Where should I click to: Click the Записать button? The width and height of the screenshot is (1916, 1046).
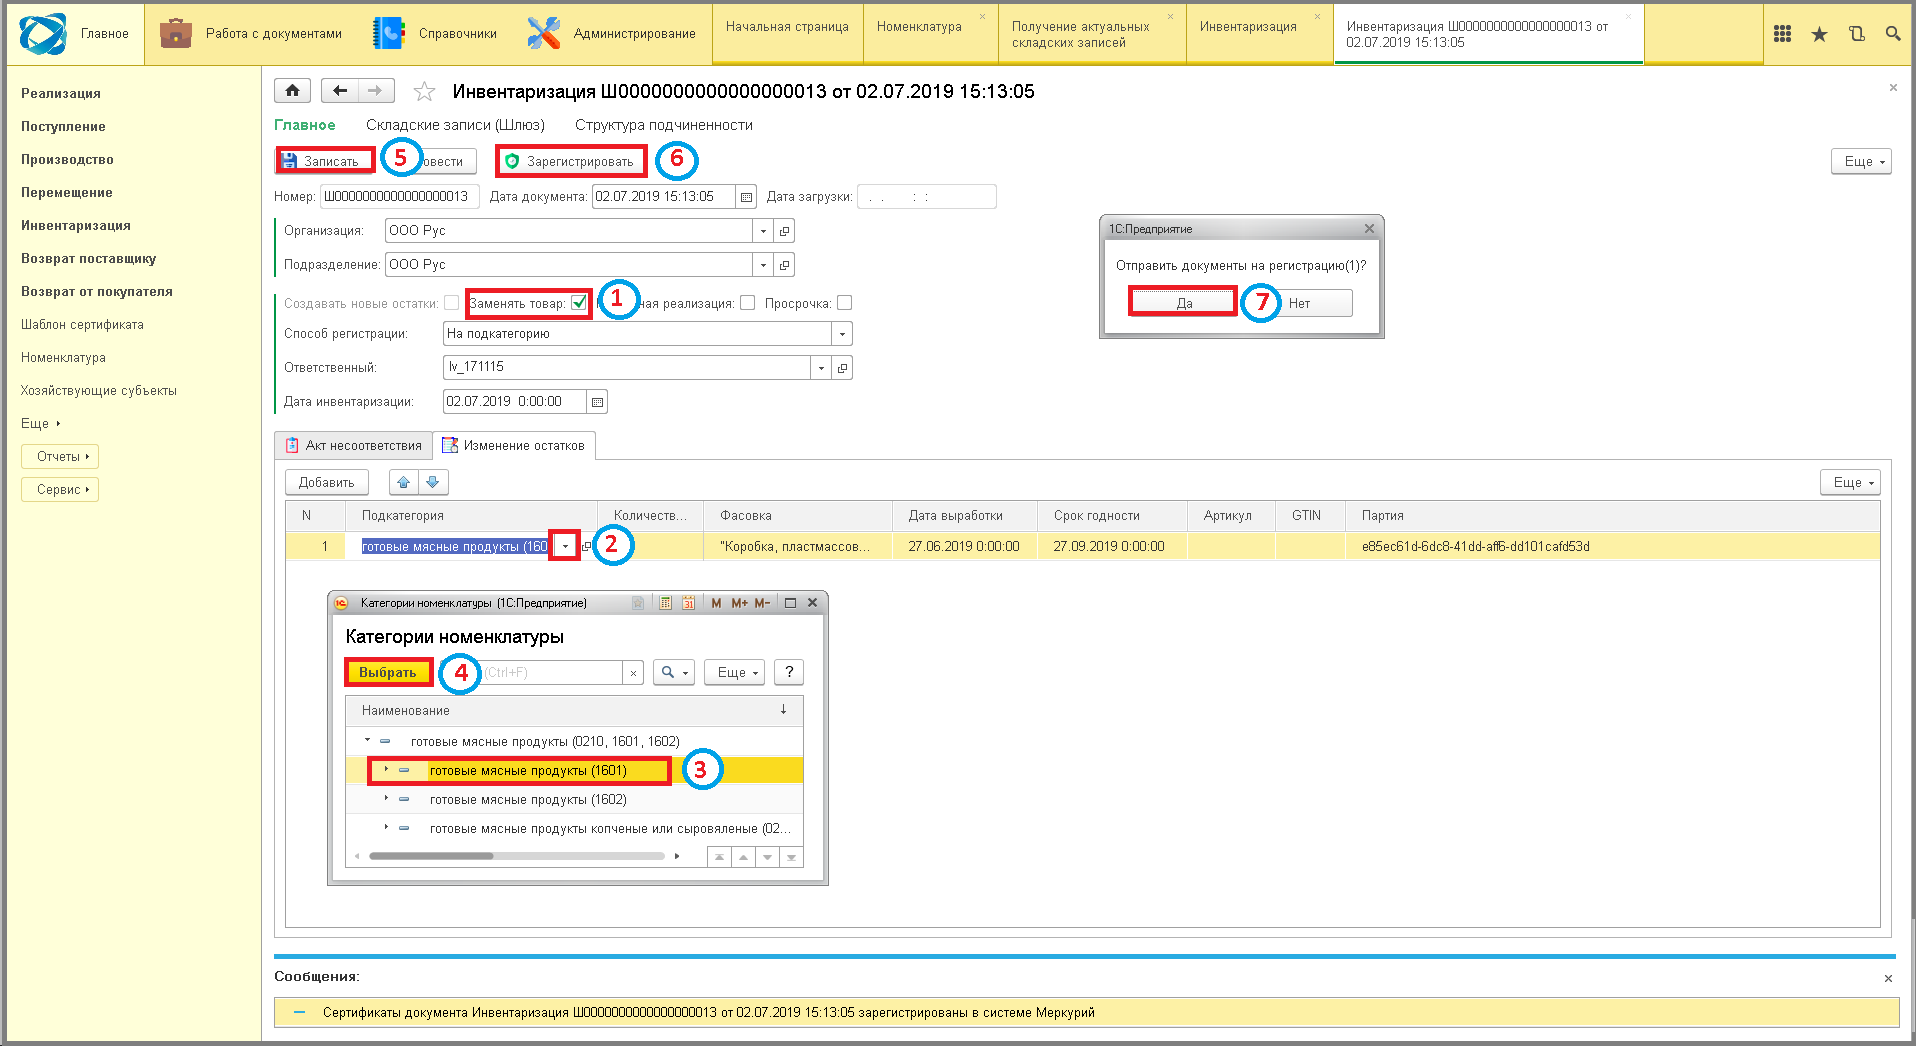coord(325,161)
